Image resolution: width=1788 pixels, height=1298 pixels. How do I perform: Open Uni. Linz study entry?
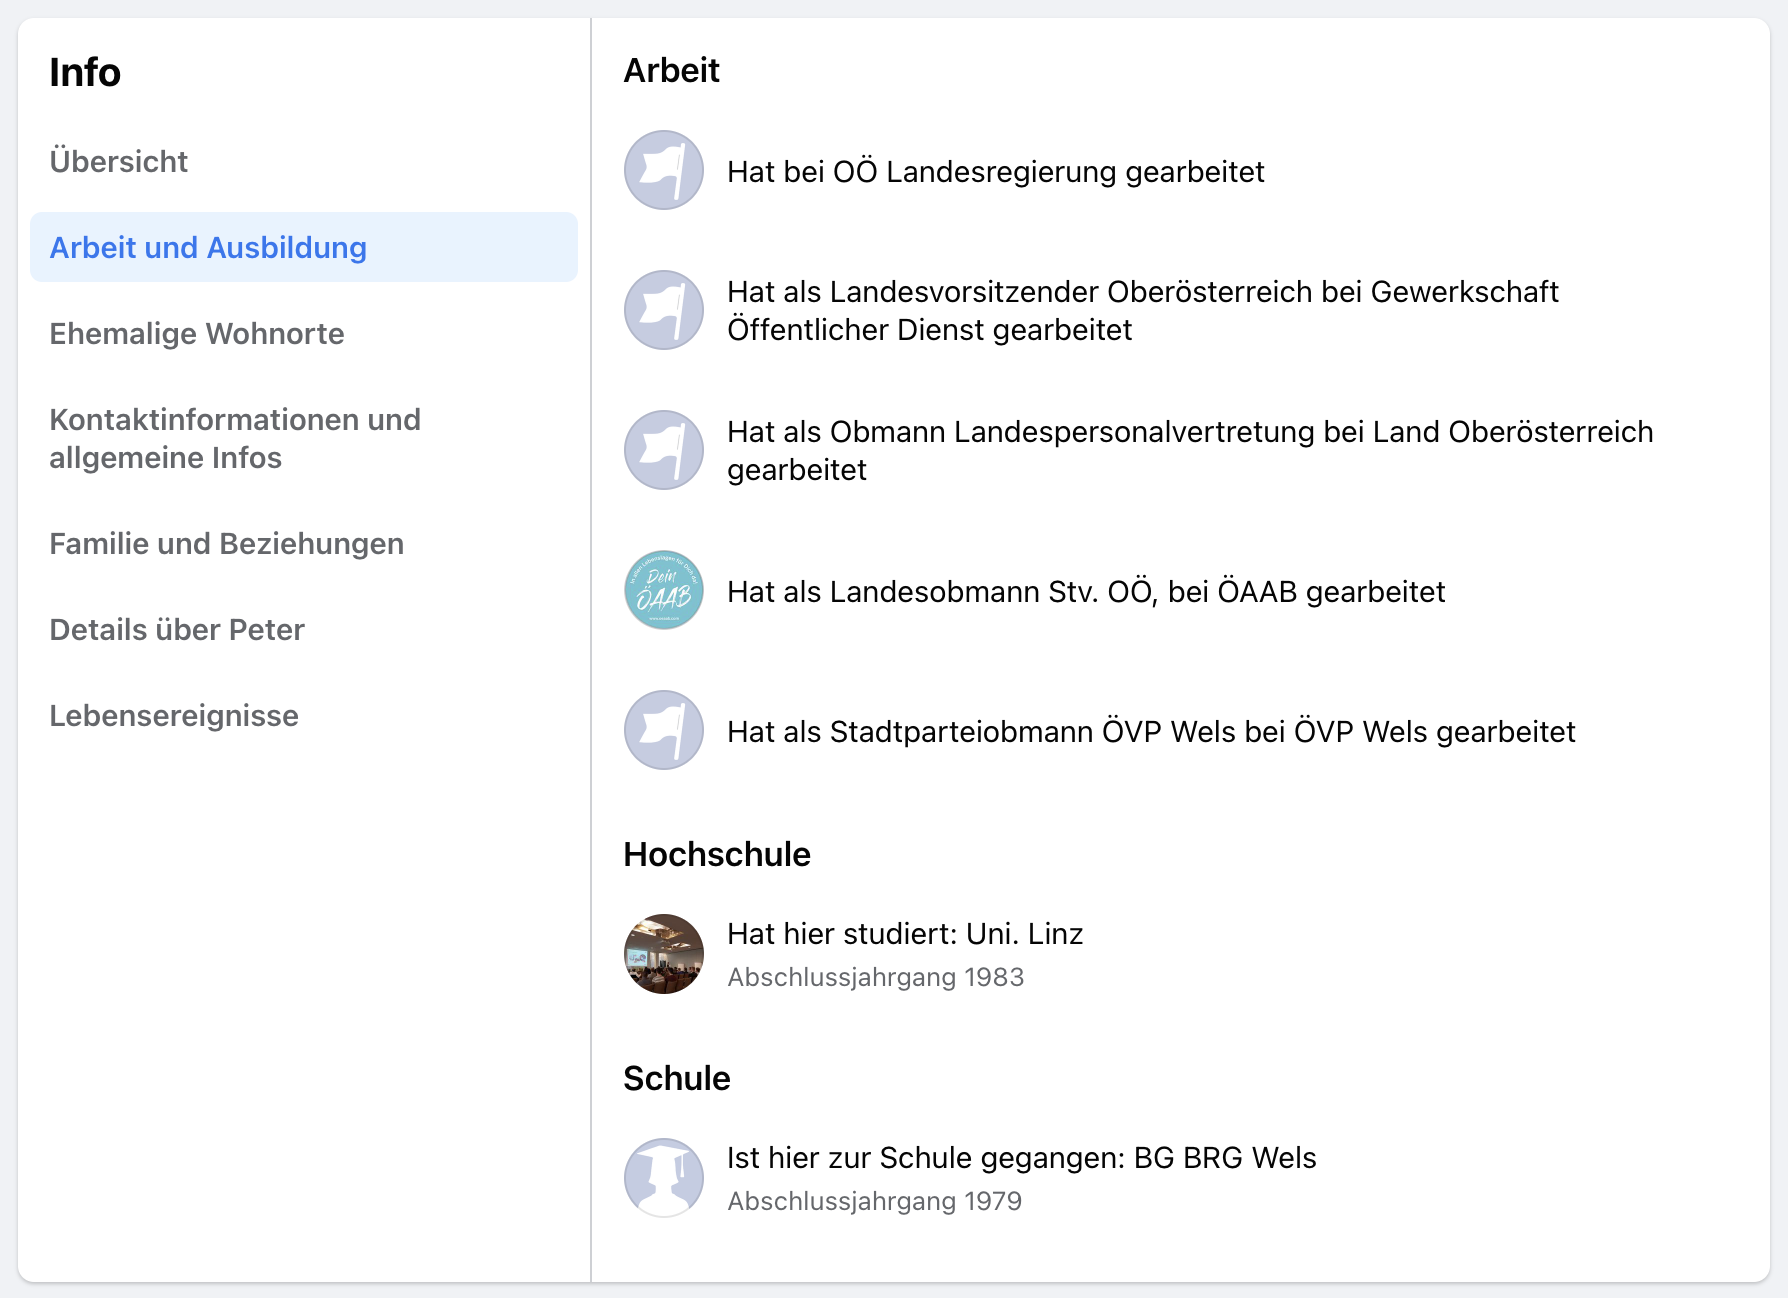[905, 933]
